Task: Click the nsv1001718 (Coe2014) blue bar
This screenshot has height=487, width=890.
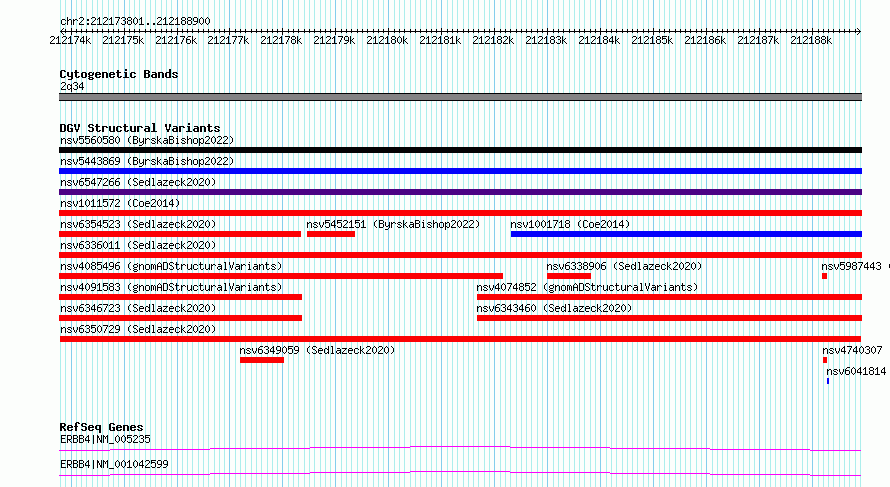Action: (x=686, y=234)
